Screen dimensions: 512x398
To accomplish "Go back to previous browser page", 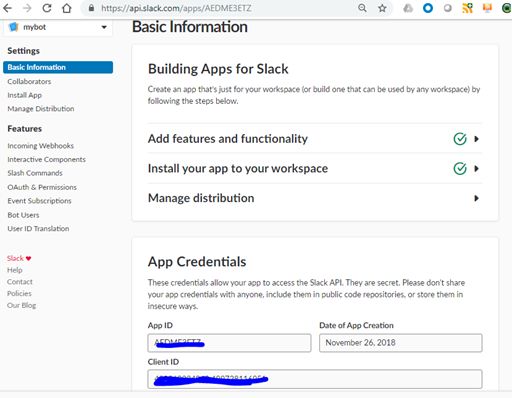I will click(x=7, y=8).
